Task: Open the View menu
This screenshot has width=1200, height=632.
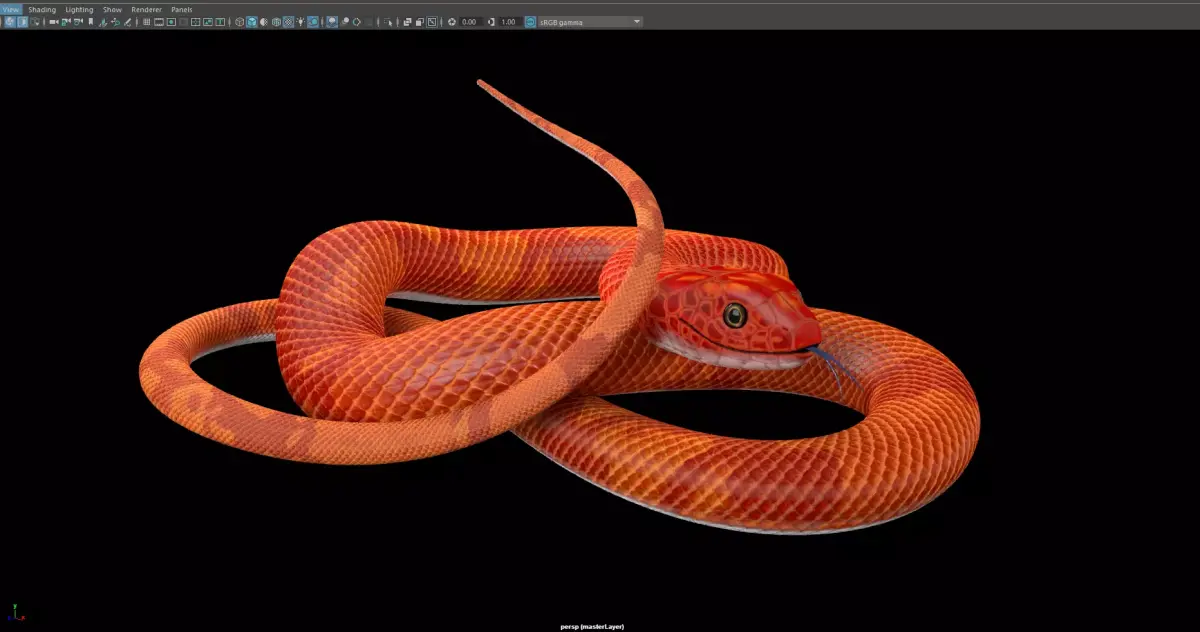Action: click(x=9, y=9)
